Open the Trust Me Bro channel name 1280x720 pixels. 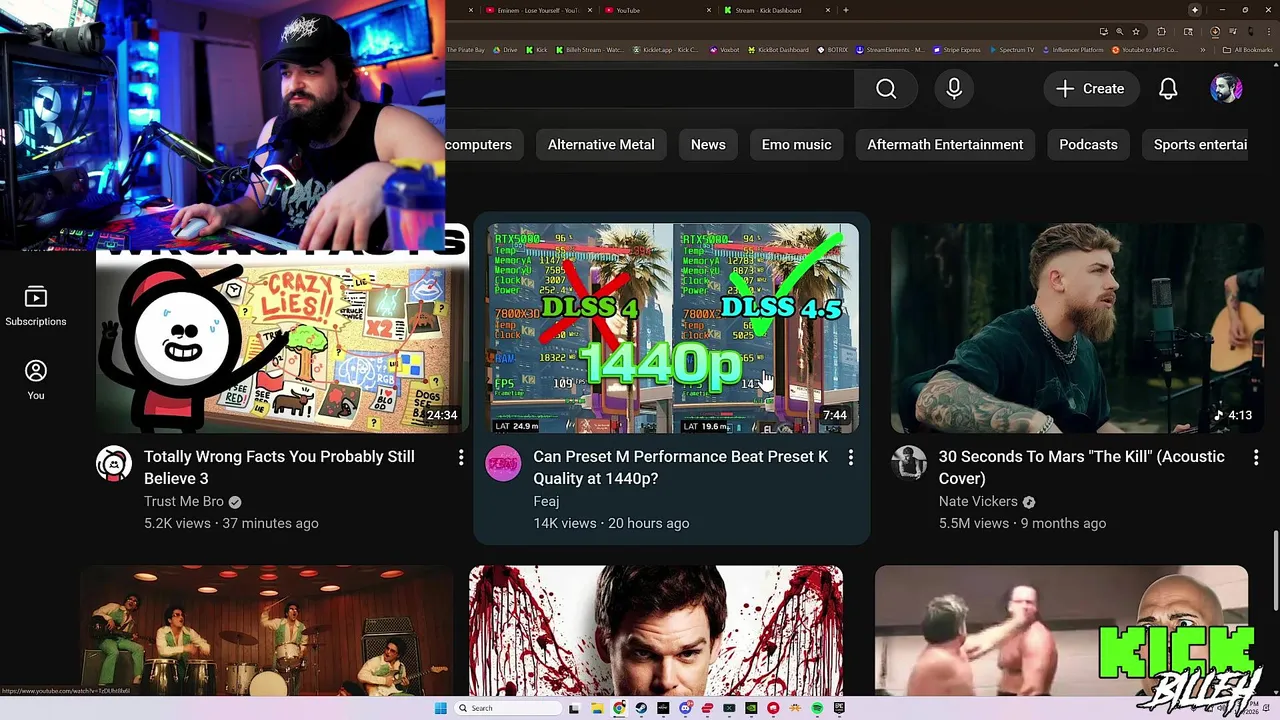[x=184, y=501]
